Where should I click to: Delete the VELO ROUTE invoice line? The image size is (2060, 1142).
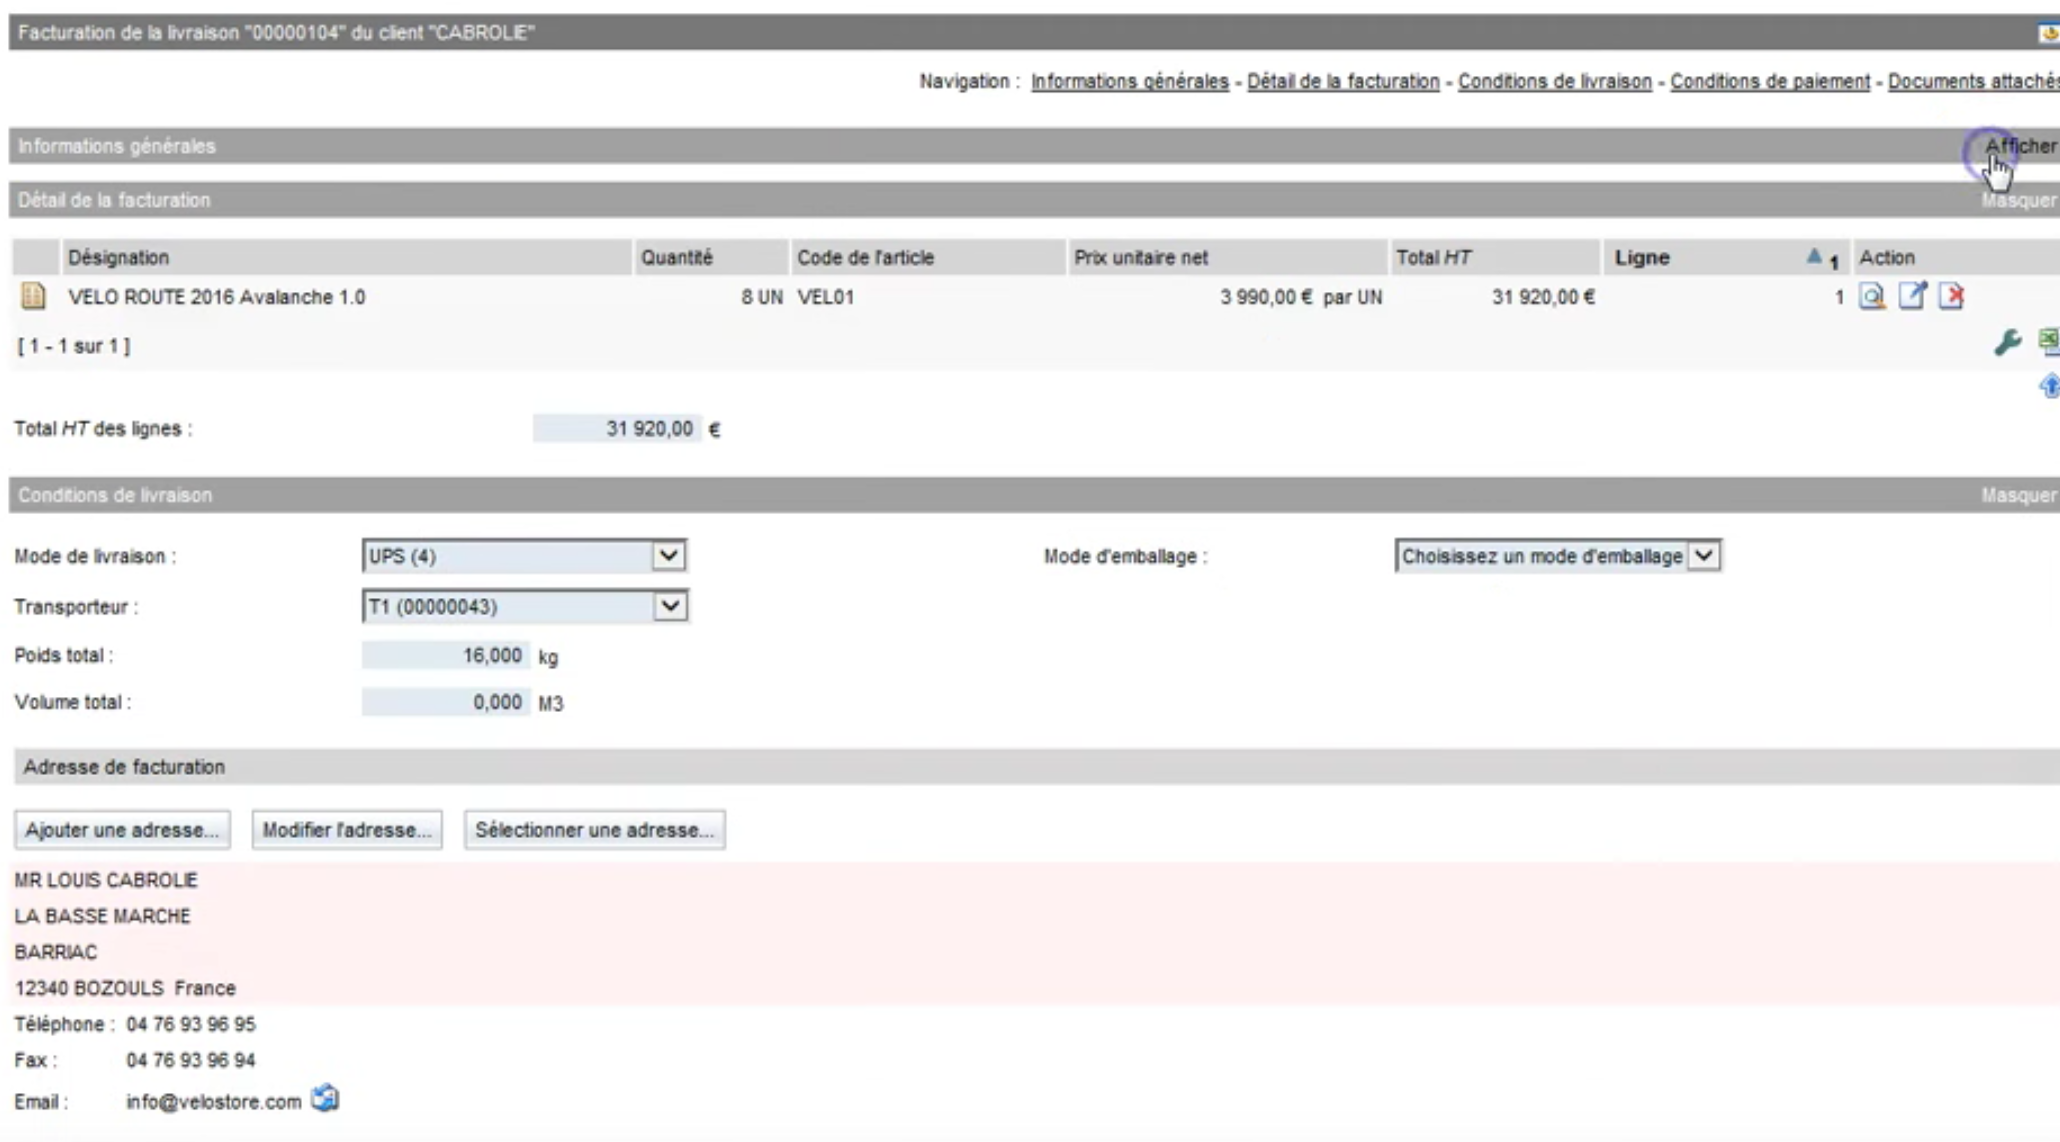pyautogui.click(x=1951, y=297)
